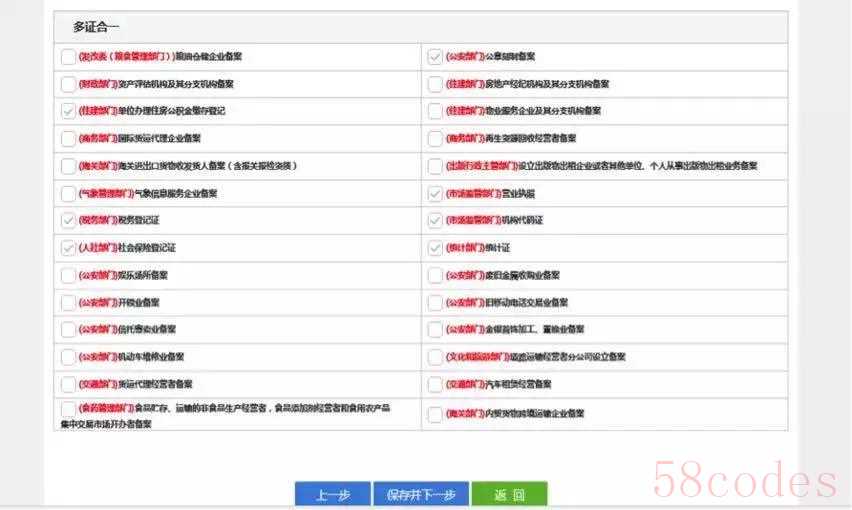
Task: Check 物业服务企业及其分支机构备案 box
Action: click(435, 111)
